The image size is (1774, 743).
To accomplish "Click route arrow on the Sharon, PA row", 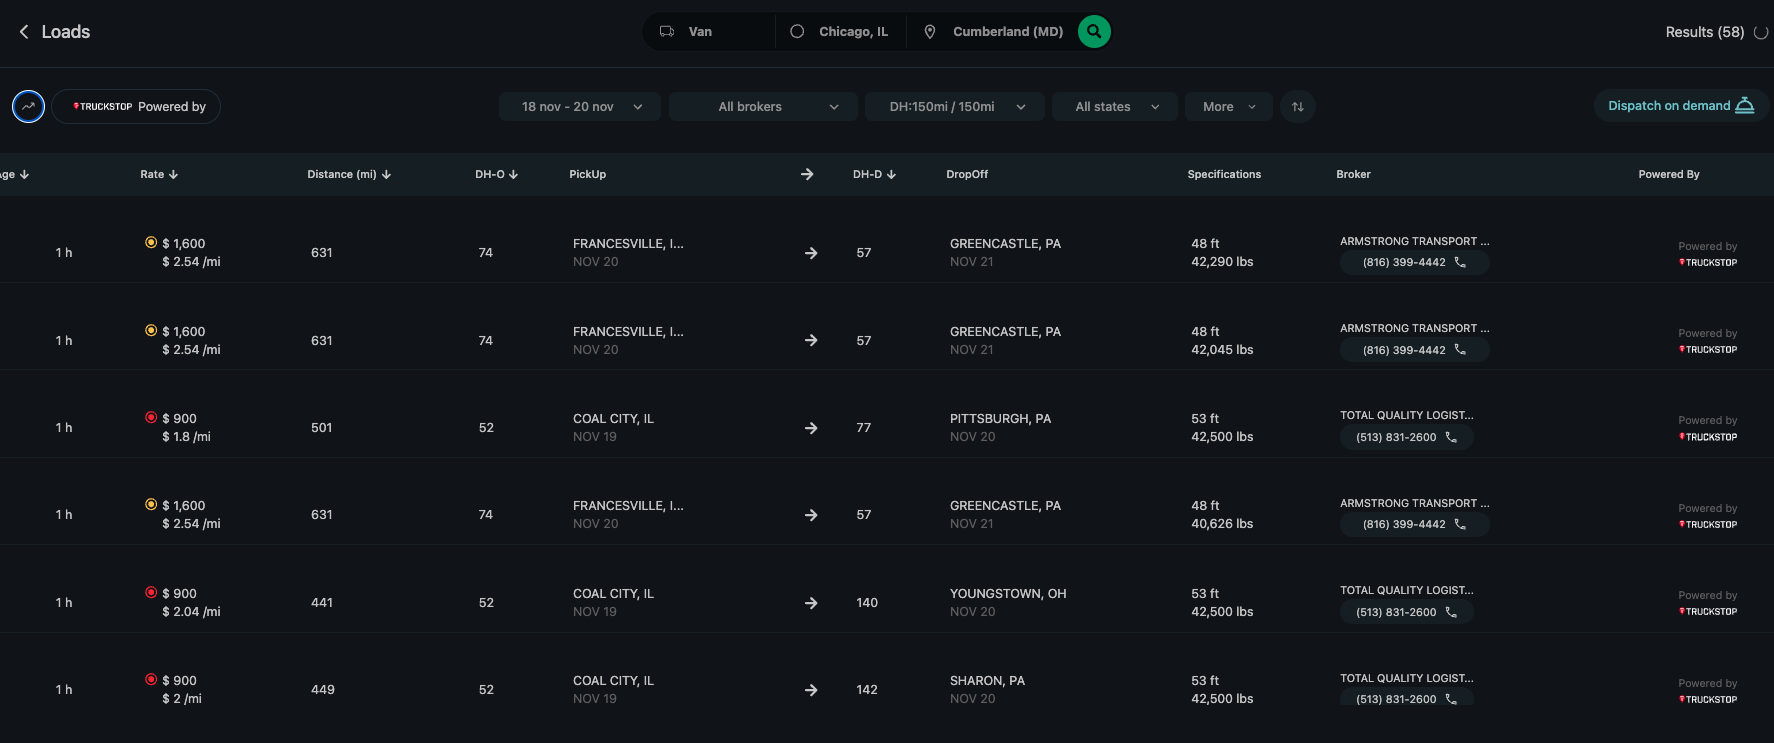I will pyautogui.click(x=811, y=690).
